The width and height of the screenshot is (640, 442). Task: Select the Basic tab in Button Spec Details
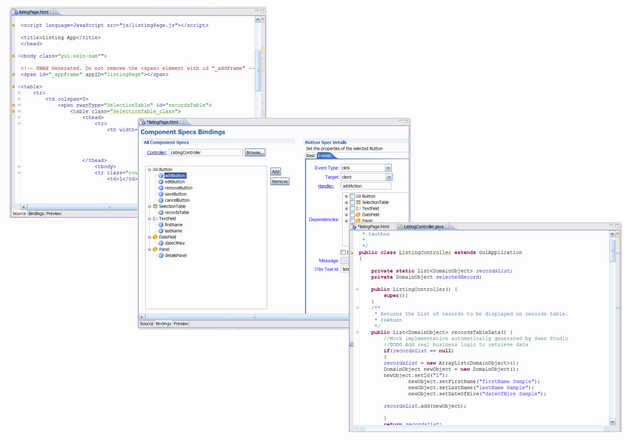coord(311,155)
